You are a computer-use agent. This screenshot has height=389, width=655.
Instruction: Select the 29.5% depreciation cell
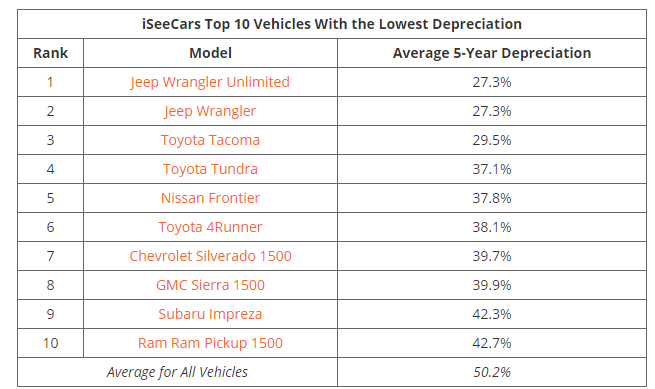click(492, 140)
